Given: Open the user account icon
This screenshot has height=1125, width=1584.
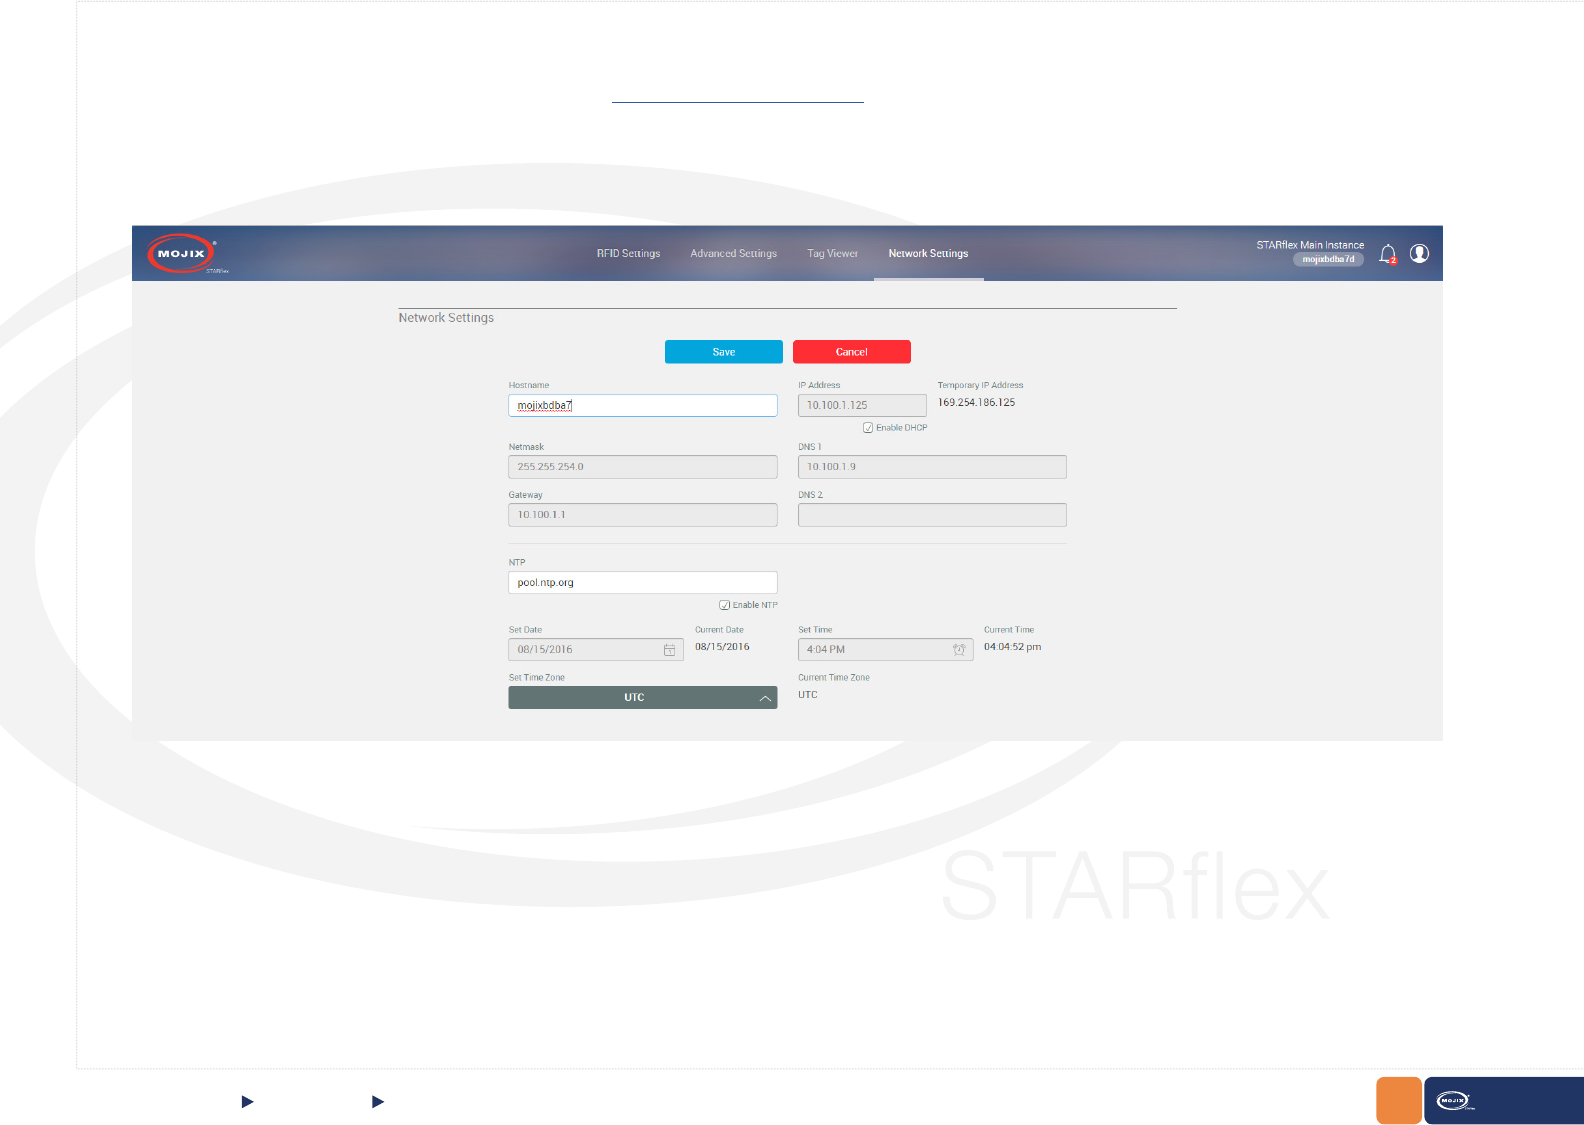Looking at the screenshot, I should click(x=1419, y=253).
